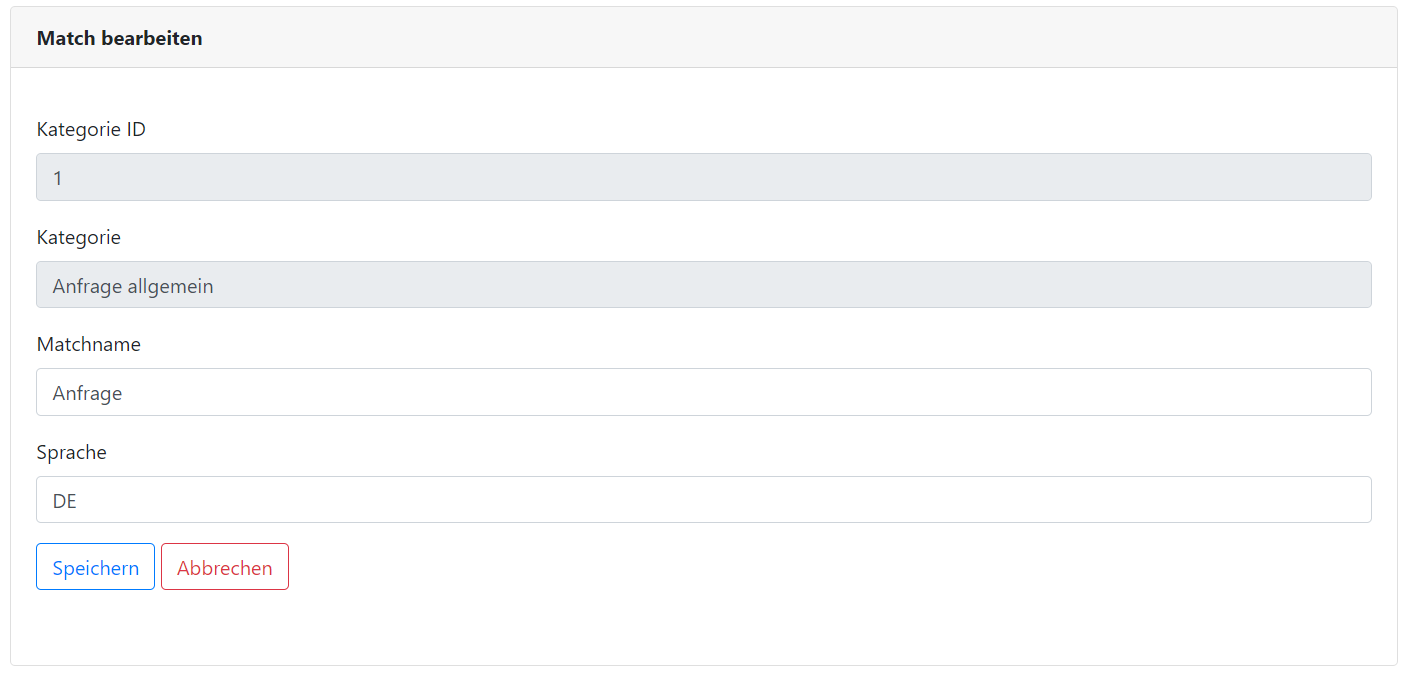Click the "Anfrage allgemein" text value
Image resolution: width=1415 pixels, height=676 pixels.
(x=133, y=286)
